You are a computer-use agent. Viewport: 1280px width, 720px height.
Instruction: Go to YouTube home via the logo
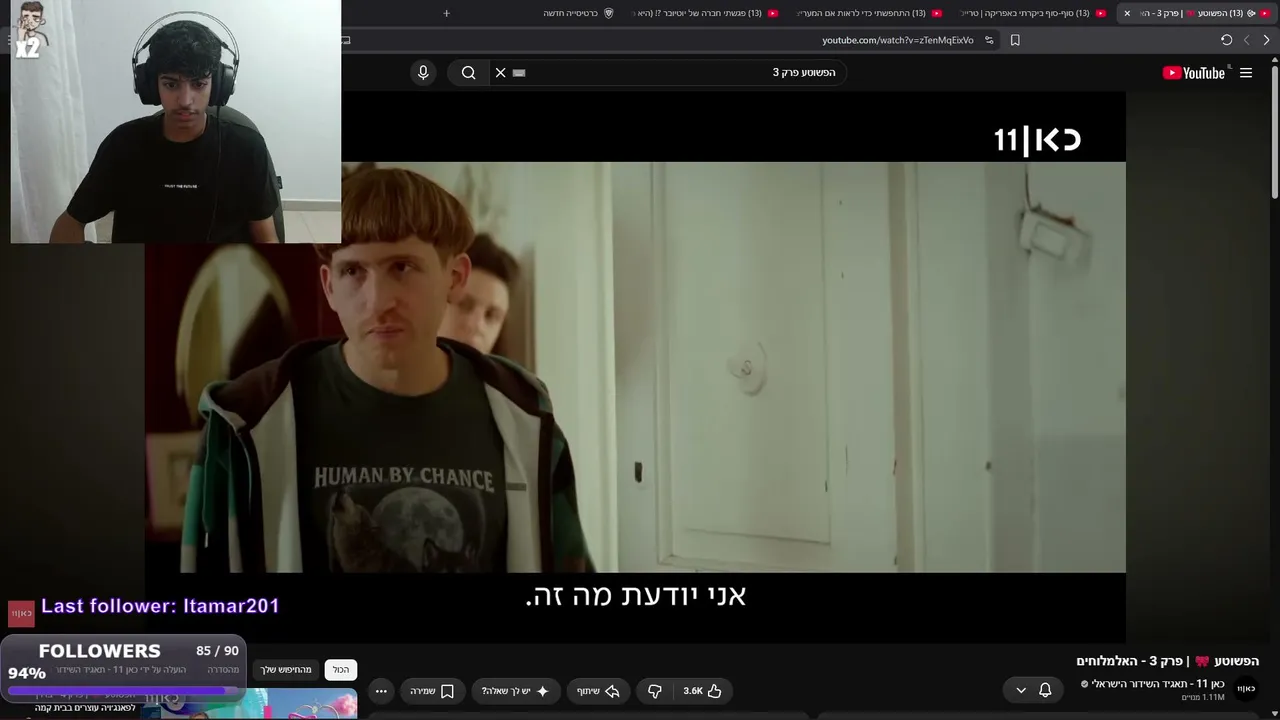click(x=1194, y=73)
